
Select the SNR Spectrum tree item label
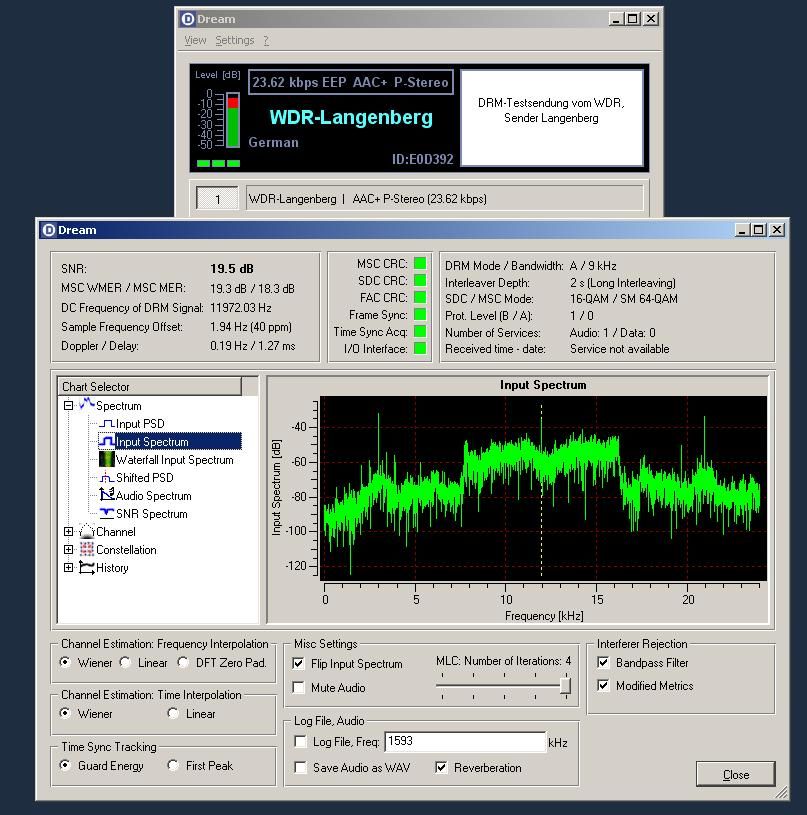point(151,514)
